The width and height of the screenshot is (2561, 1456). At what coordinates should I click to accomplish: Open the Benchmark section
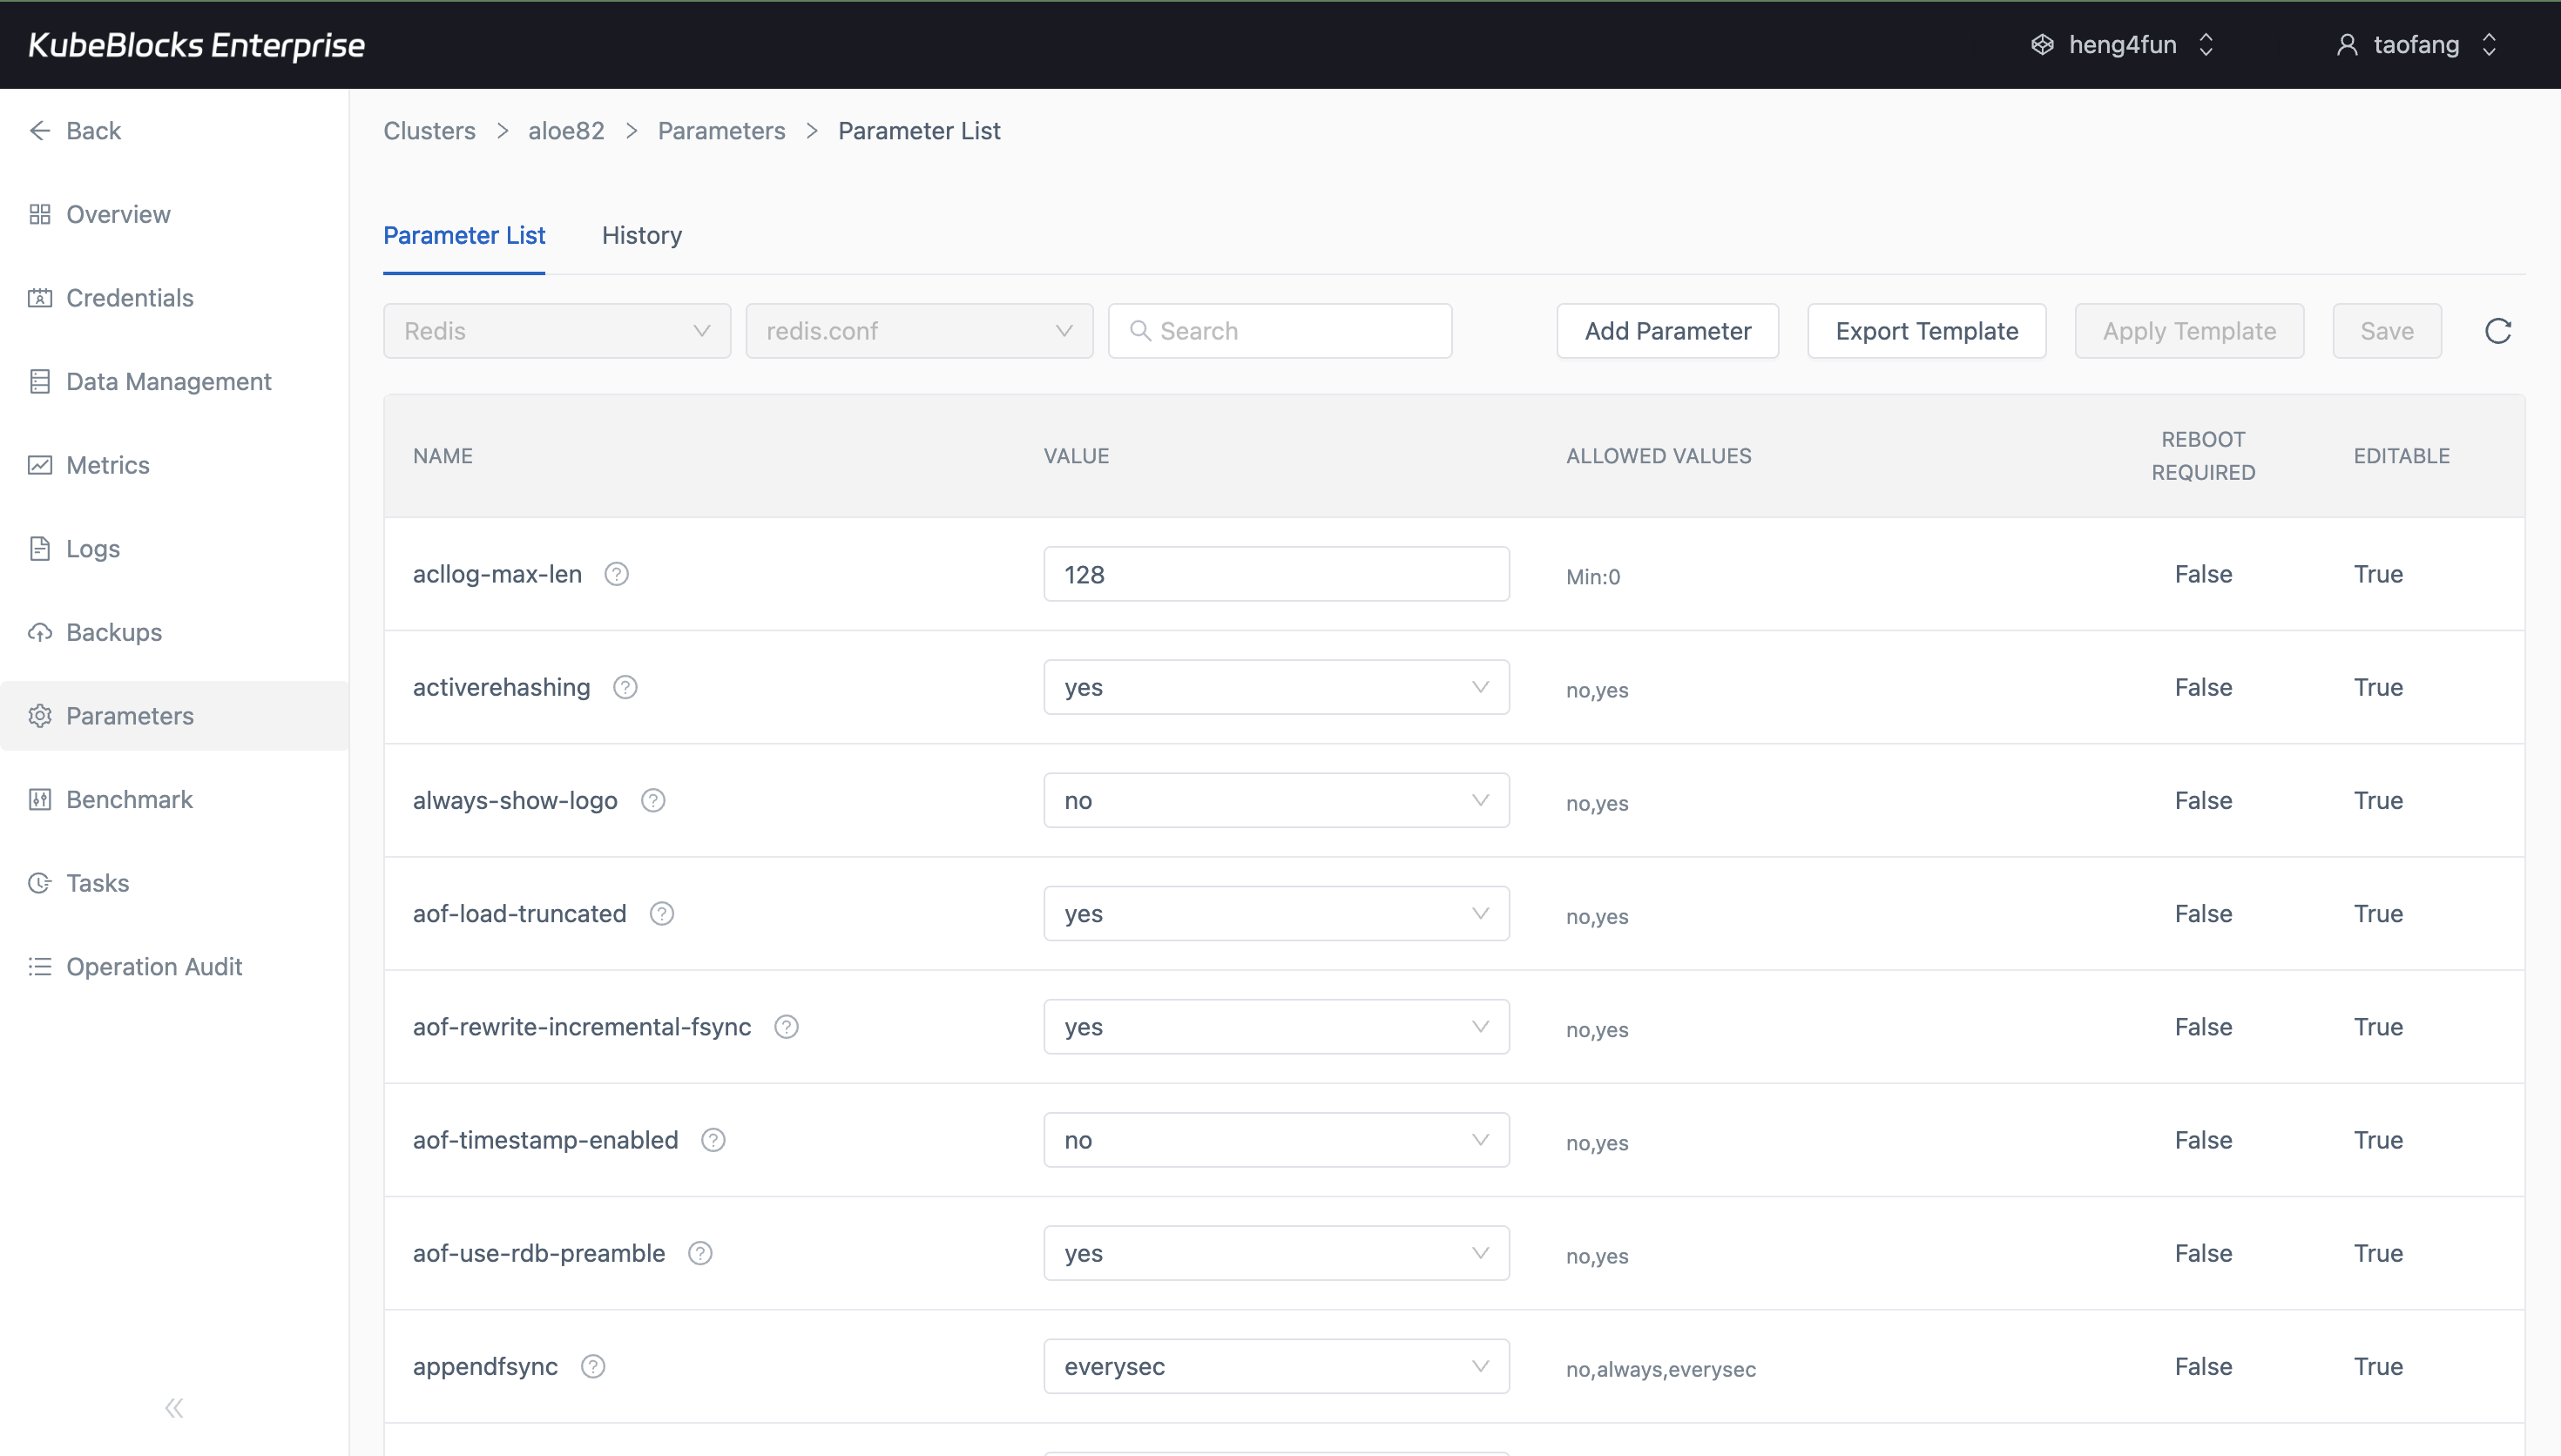[129, 799]
